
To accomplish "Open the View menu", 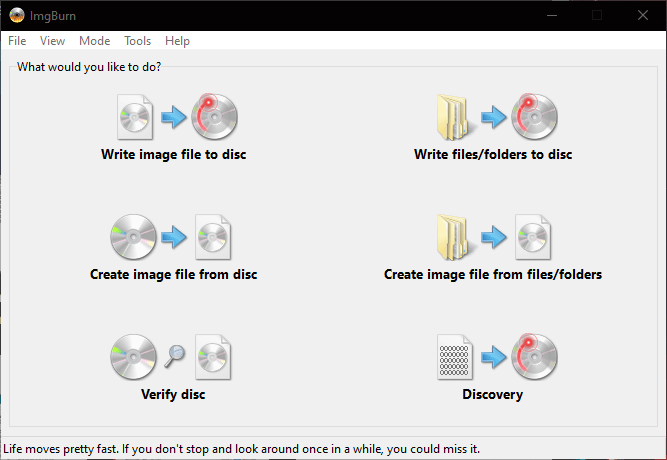I will pos(52,41).
